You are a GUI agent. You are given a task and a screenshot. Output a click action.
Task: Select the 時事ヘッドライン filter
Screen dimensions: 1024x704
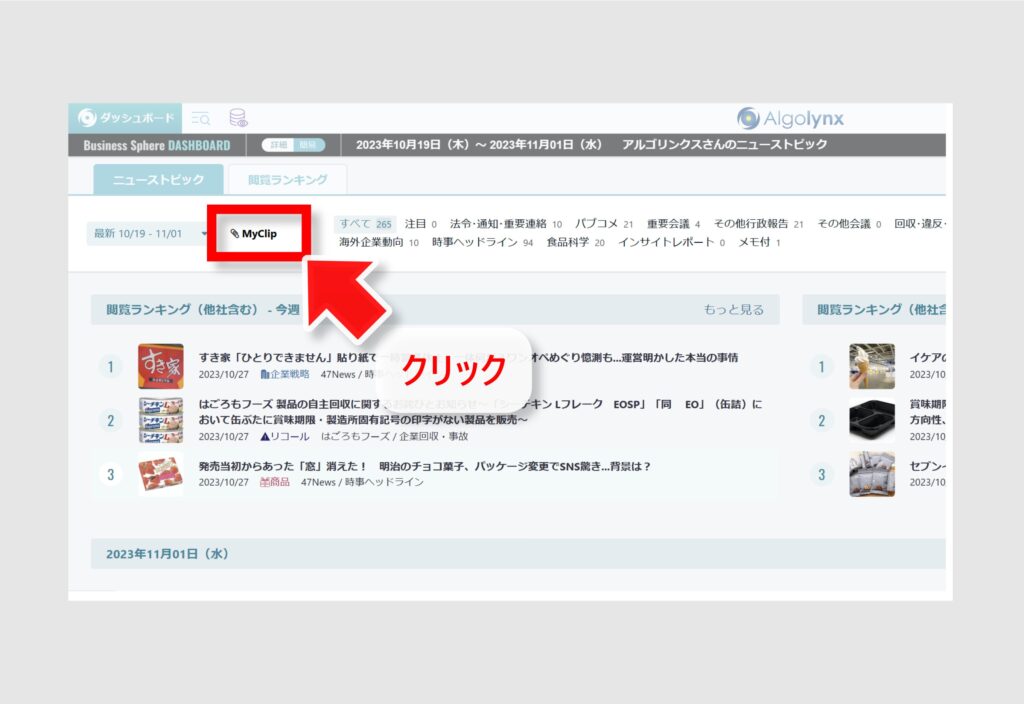[482, 242]
